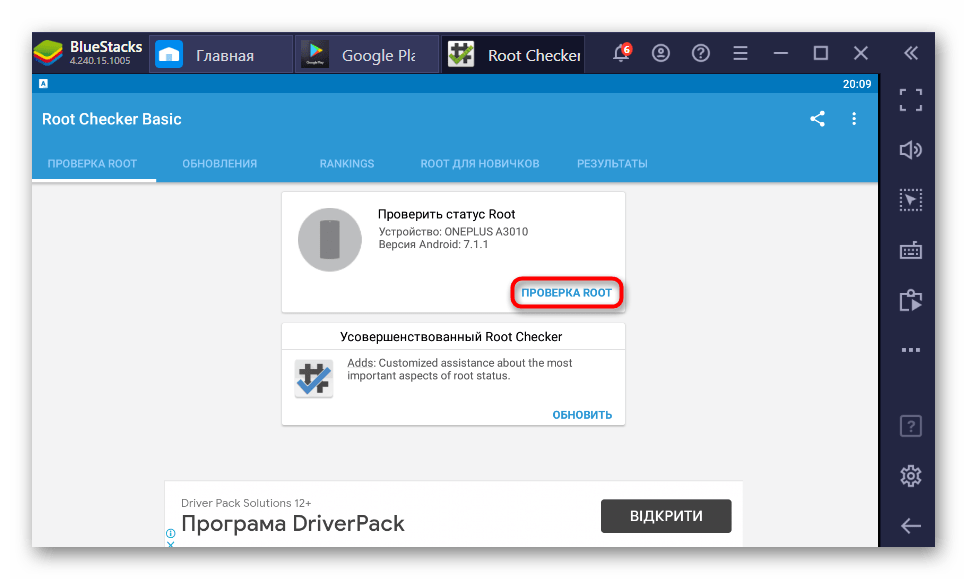Click the ОБНОВИТЬ button
Viewport: 967px width, 579px height.
(582, 415)
